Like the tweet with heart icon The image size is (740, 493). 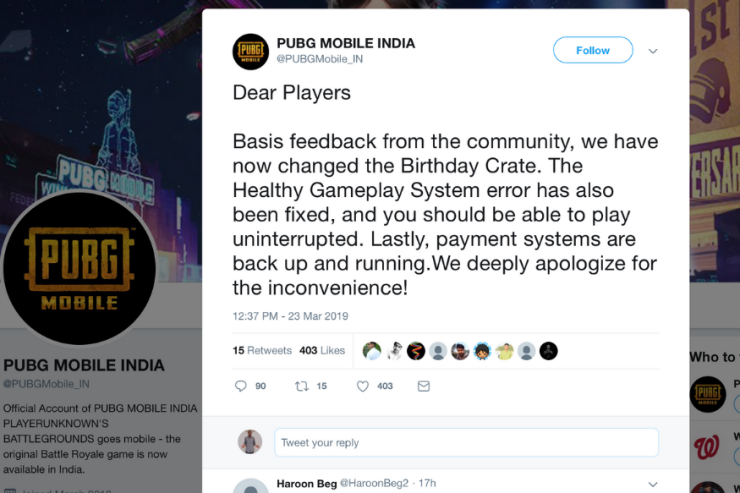[x=362, y=386]
